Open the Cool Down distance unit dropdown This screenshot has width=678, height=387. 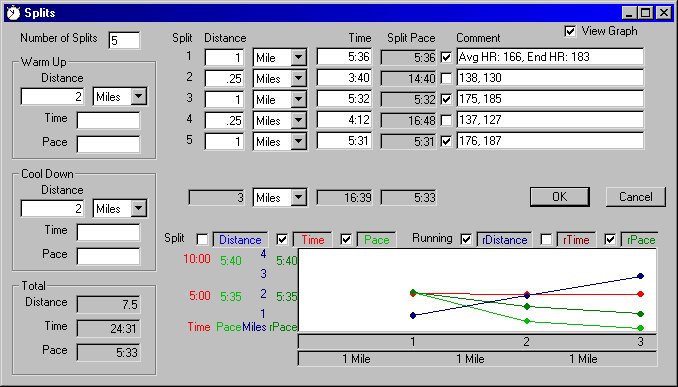coord(139,208)
